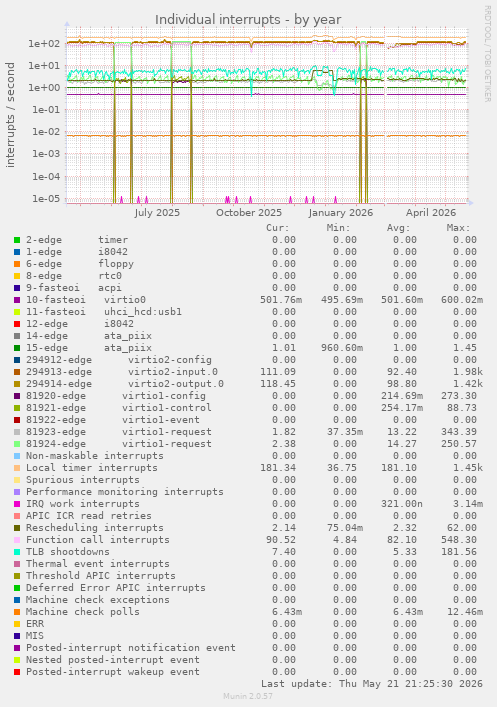Click the Munin 2.0.57 footer text
Image resolution: width=497 pixels, height=707 pixels.
pos(248,696)
